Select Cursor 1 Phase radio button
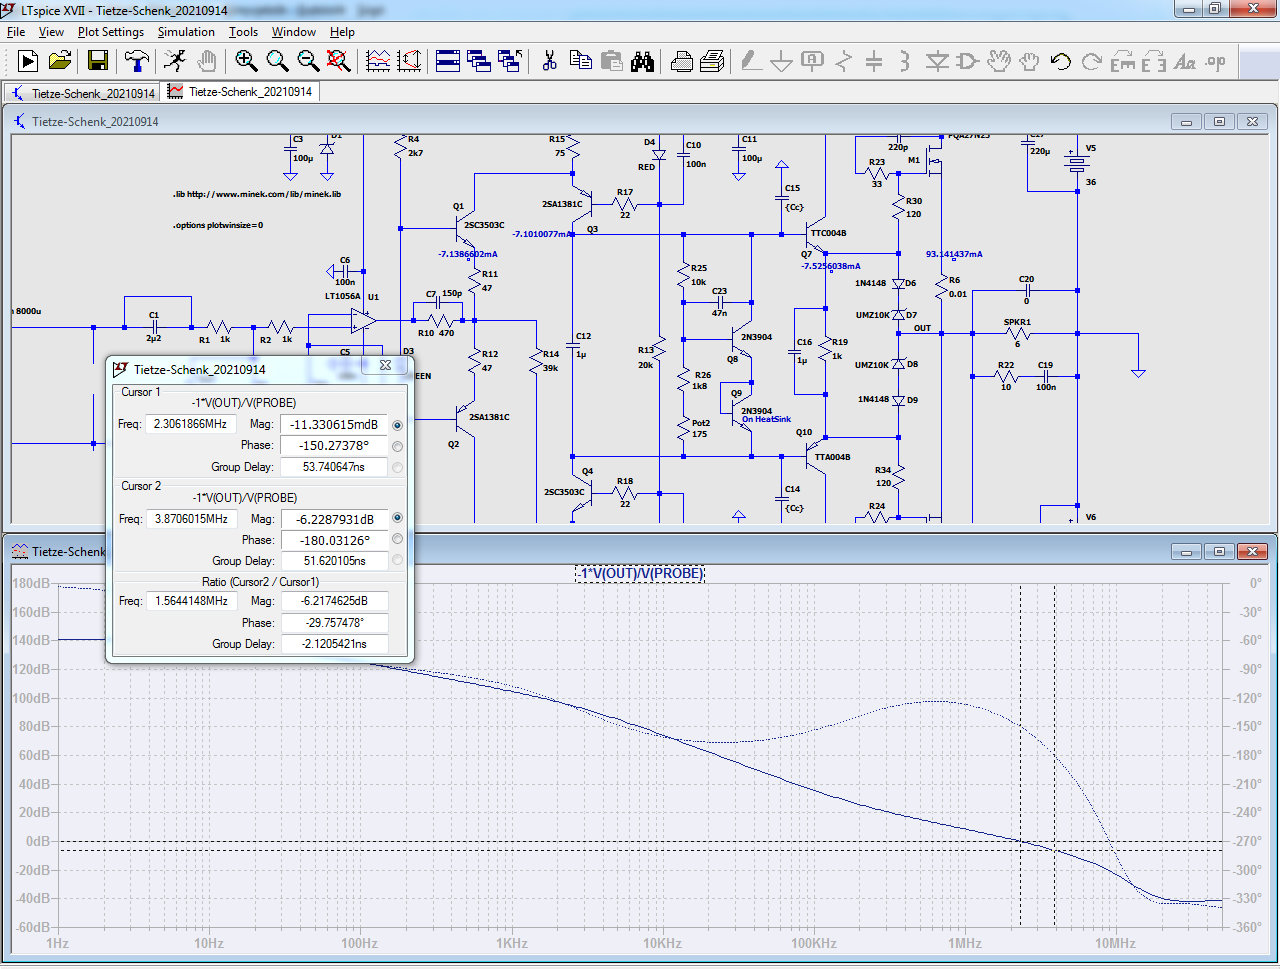The height and width of the screenshot is (969, 1280). click(397, 446)
